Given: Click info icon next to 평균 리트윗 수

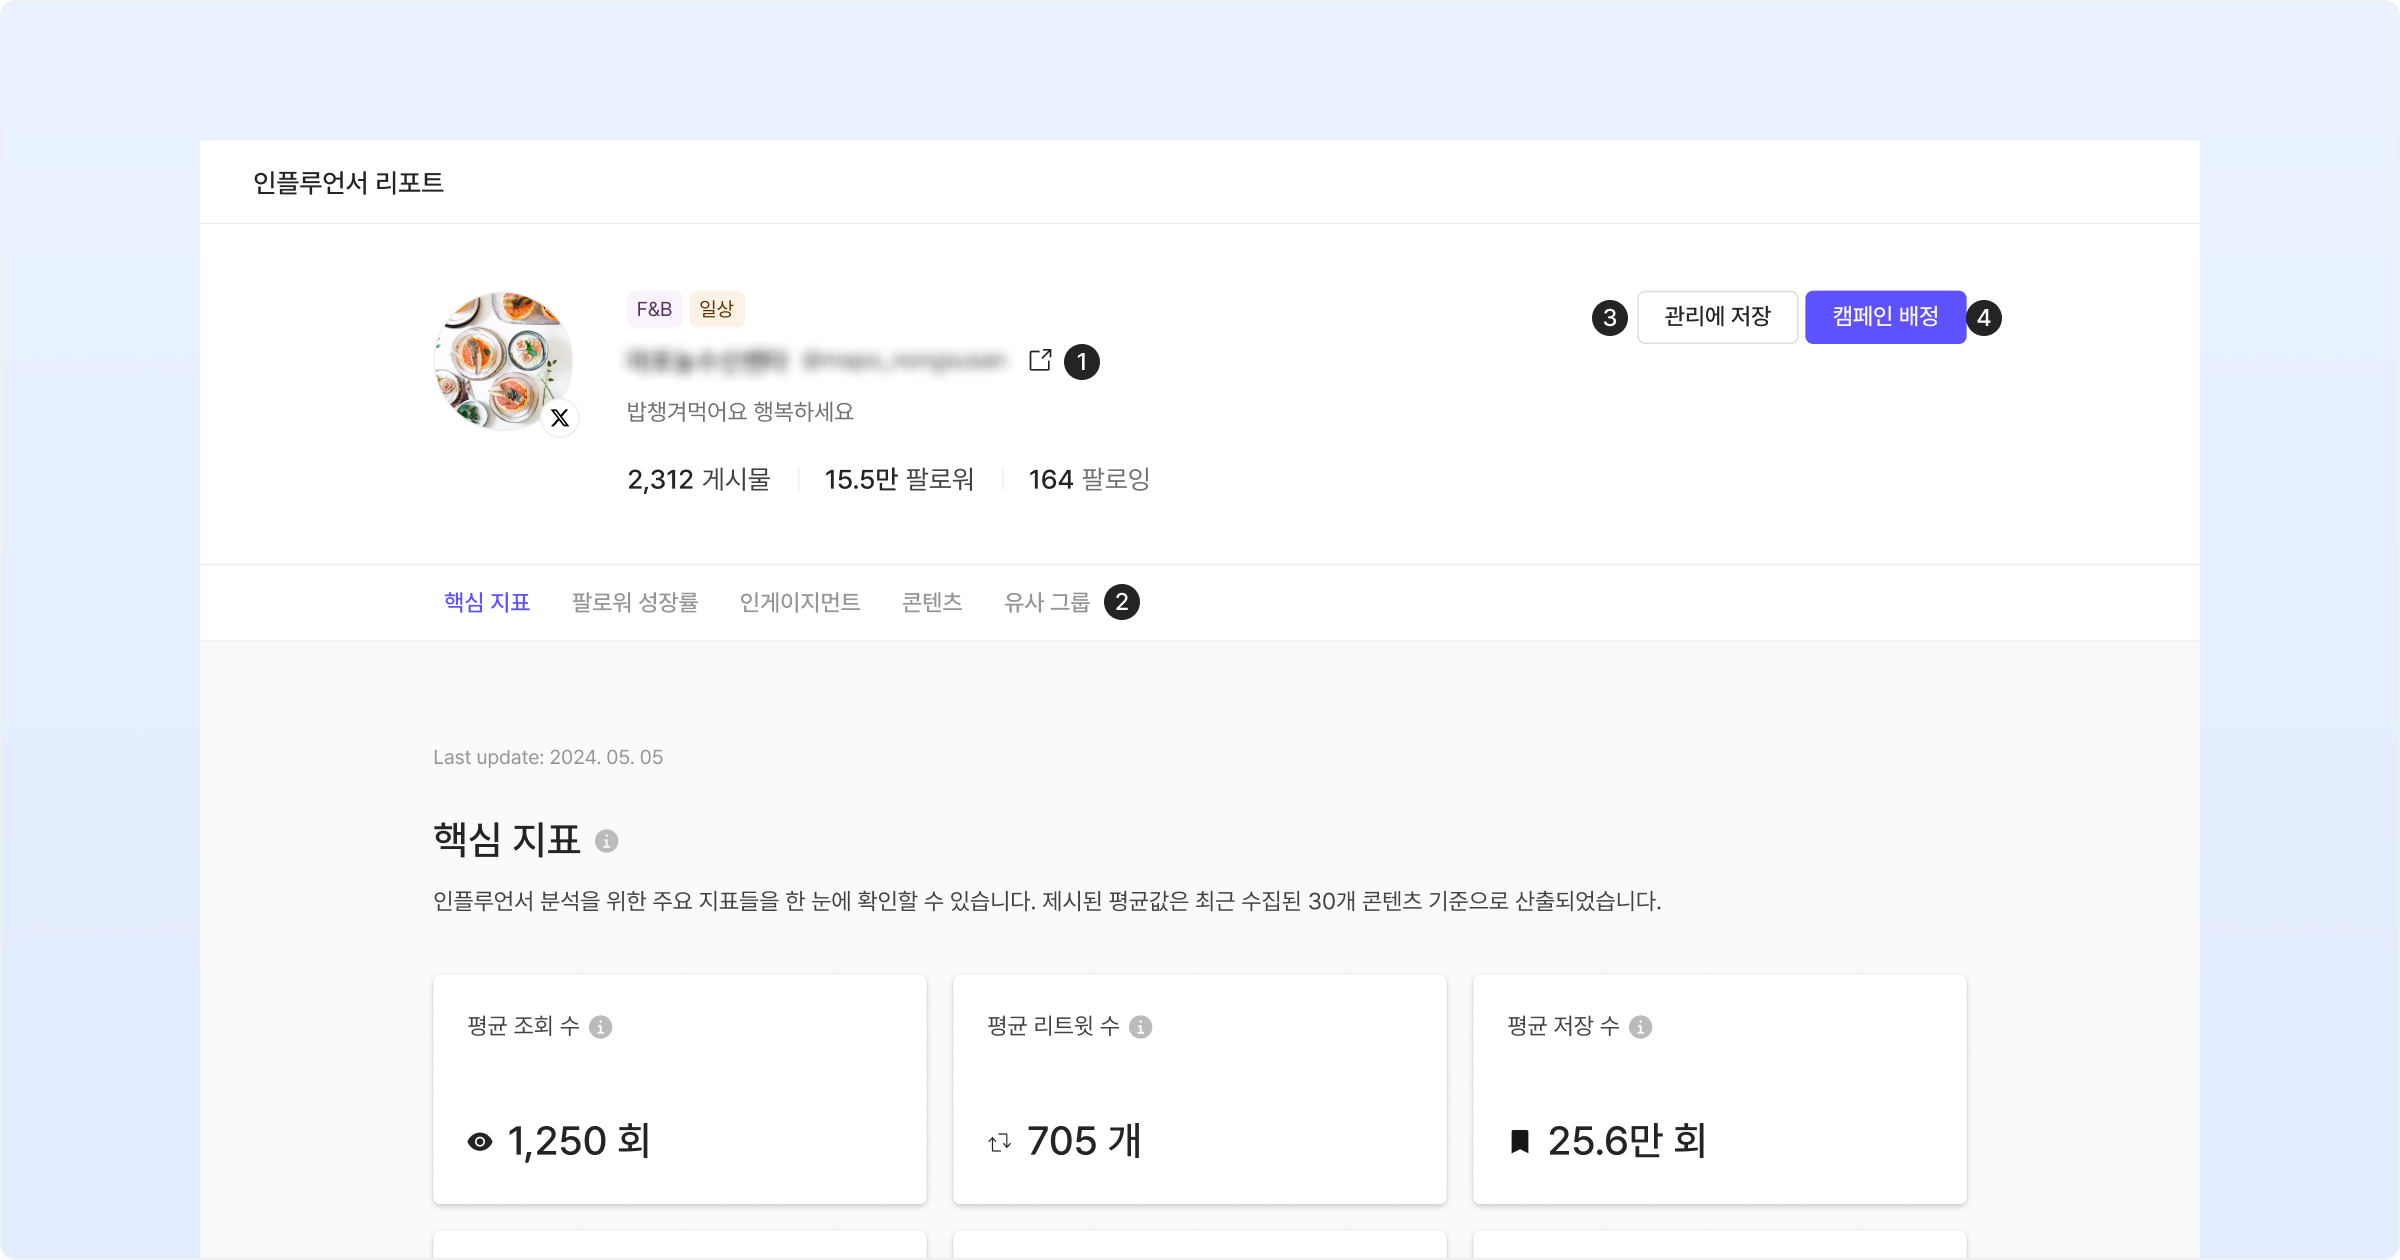Looking at the screenshot, I should [x=1140, y=1027].
